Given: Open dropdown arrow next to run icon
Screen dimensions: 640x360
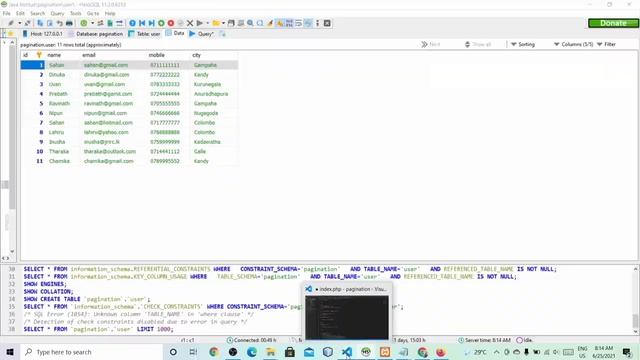Looking at the screenshot, I should pyautogui.click(x=207, y=23).
